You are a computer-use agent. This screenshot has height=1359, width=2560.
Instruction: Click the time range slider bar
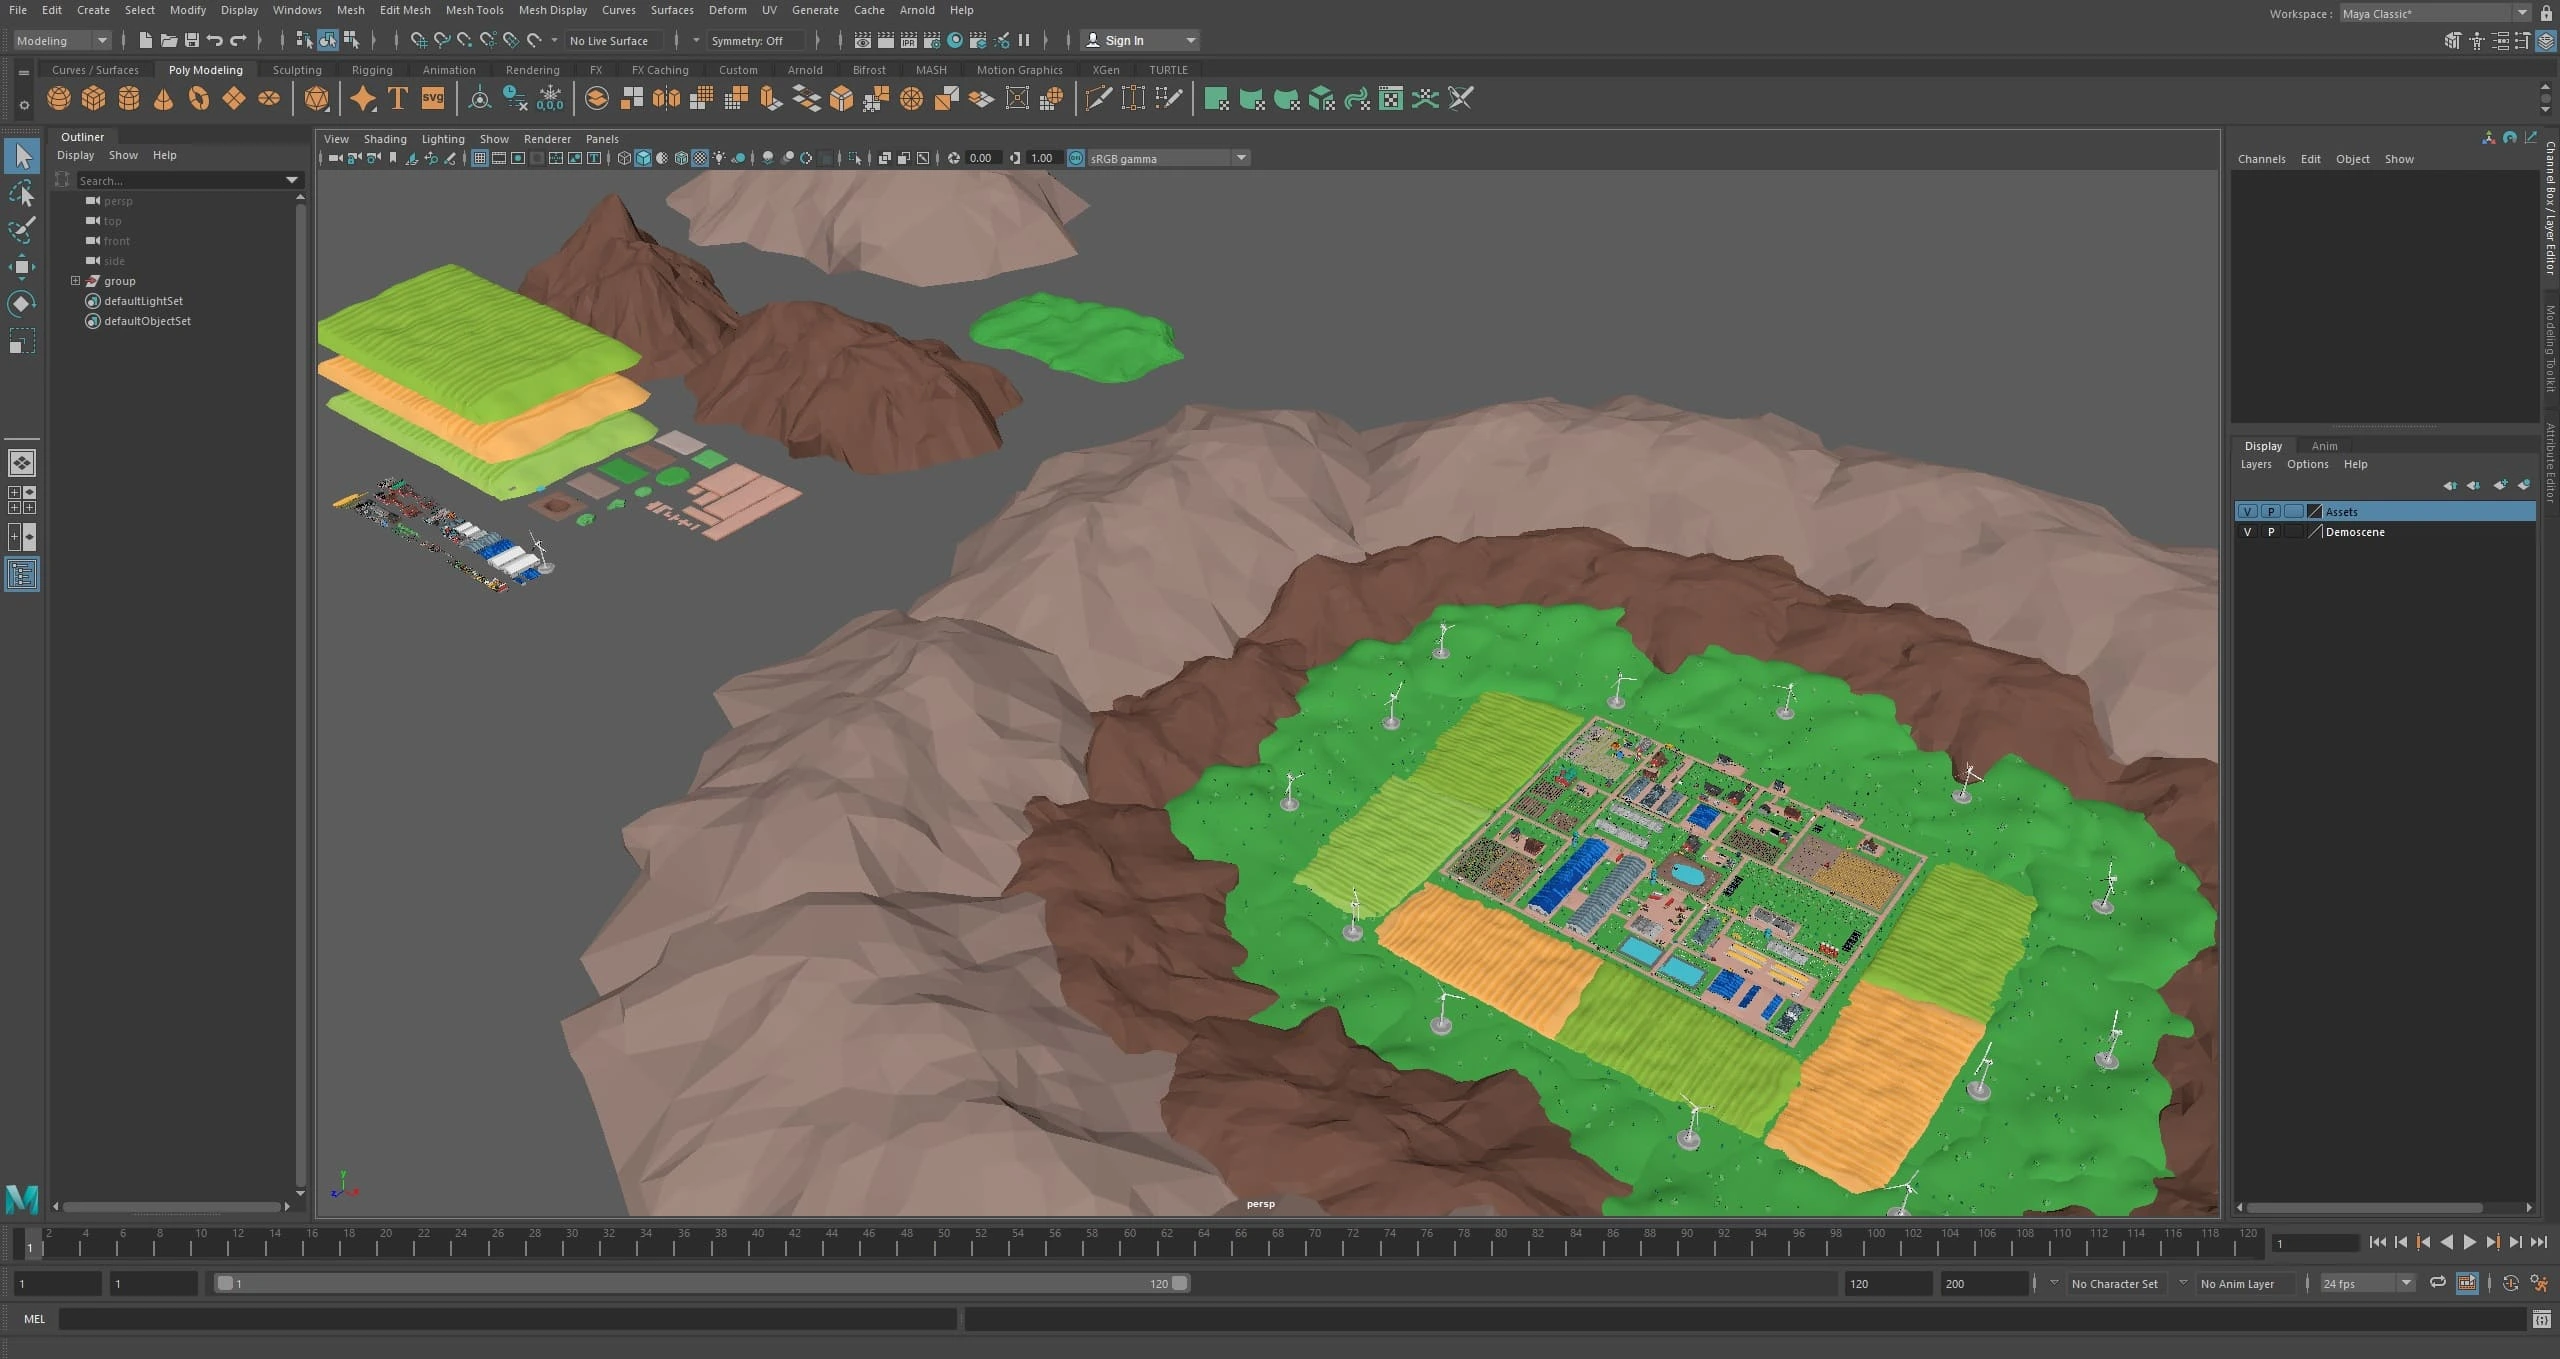click(x=700, y=1283)
